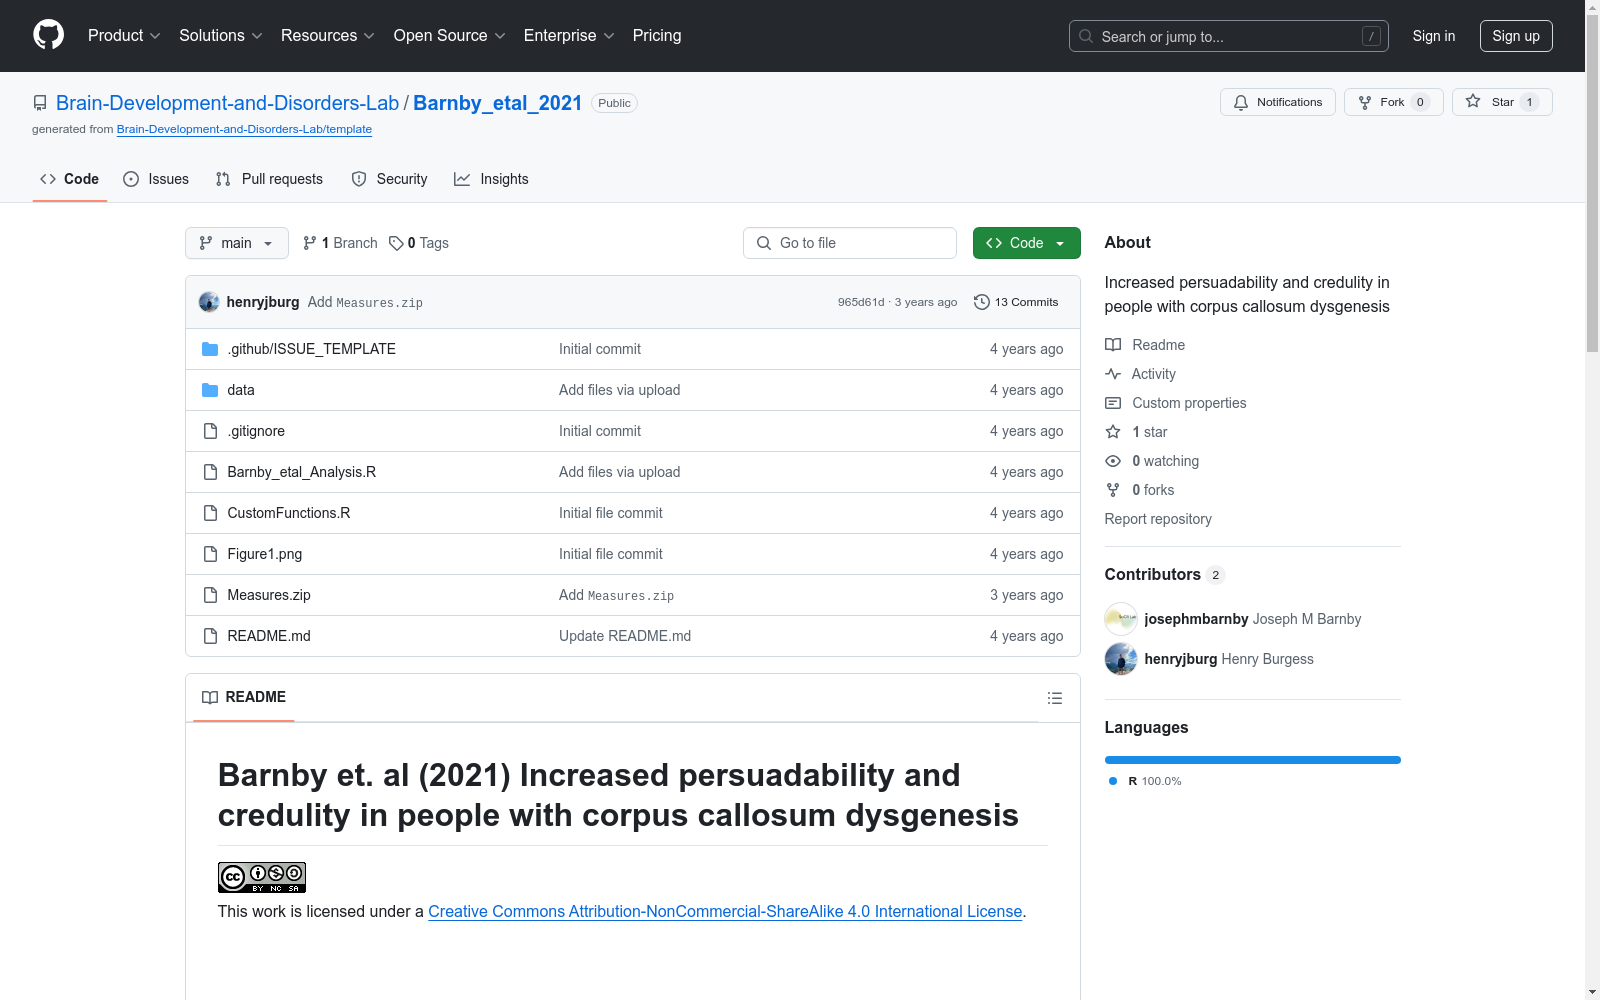
Task: Click the henryjburg avatar in commit row
Action: 209,302
